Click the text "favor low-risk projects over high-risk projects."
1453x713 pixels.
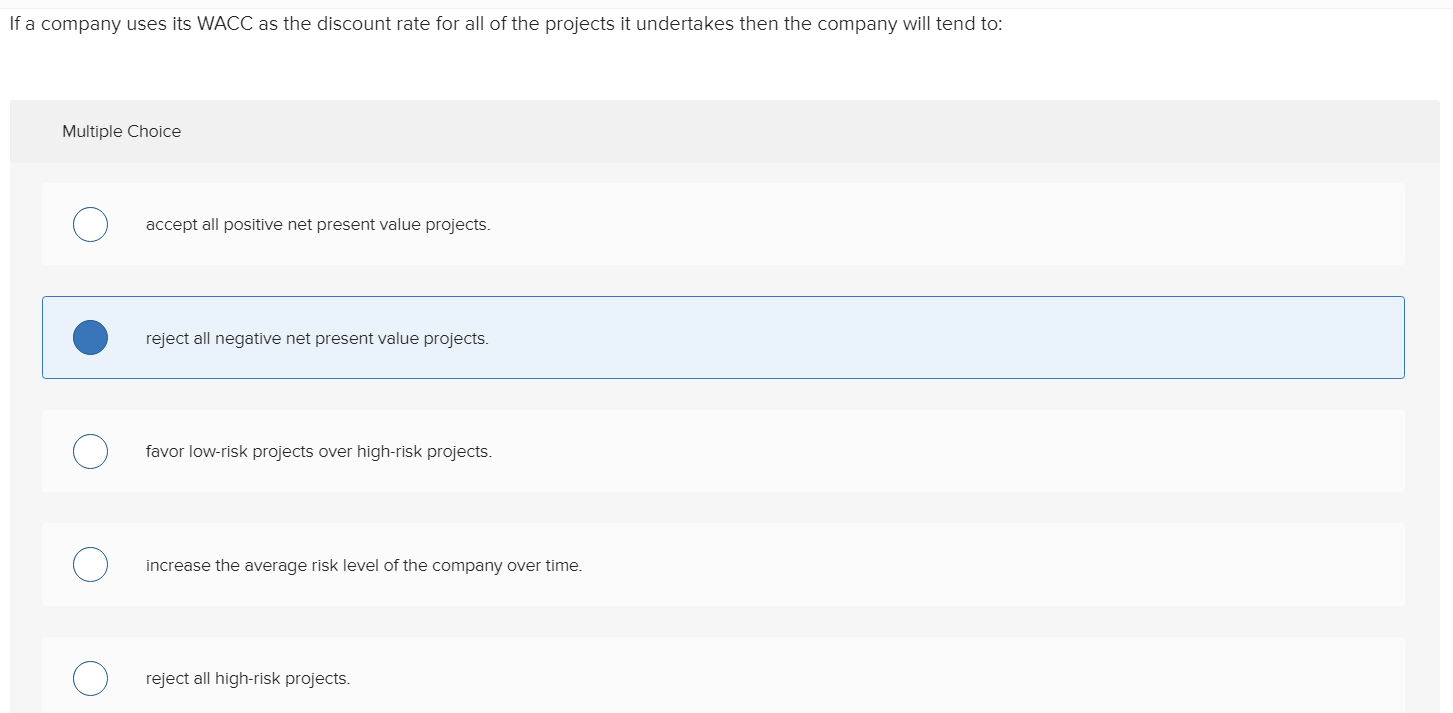tap(319, 452)
